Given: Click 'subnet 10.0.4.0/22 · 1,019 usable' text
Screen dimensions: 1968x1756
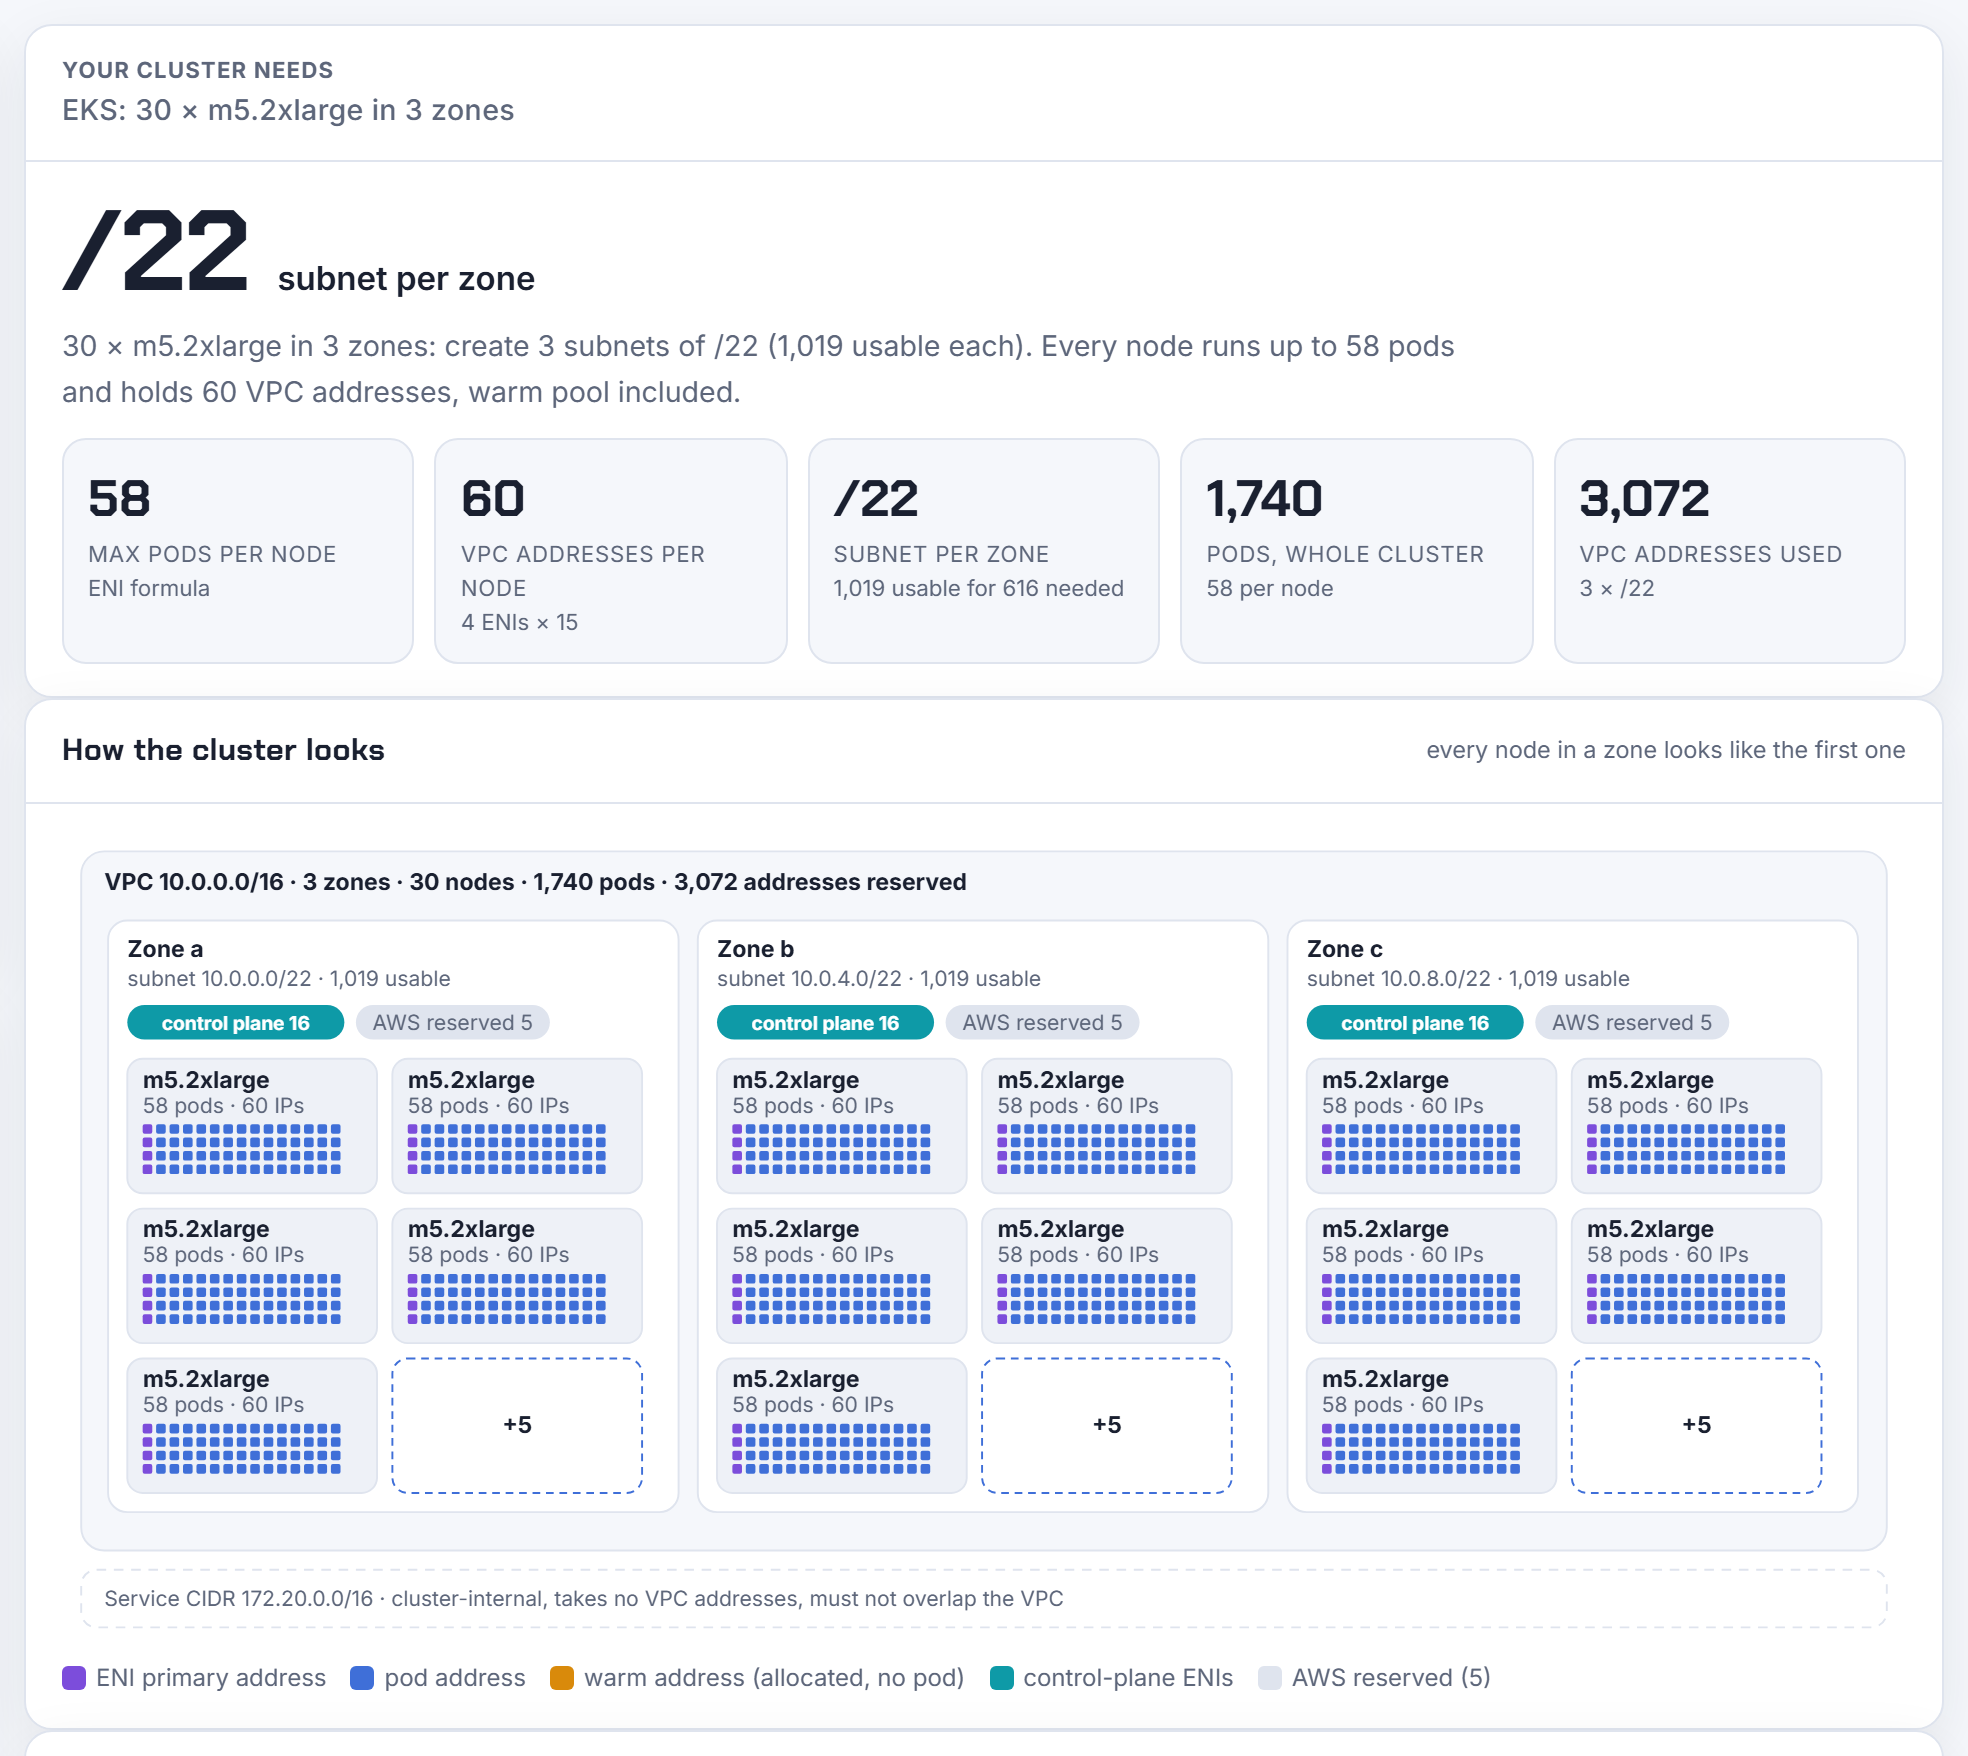Looking at the screenshot, I should [x=879, y=979].
